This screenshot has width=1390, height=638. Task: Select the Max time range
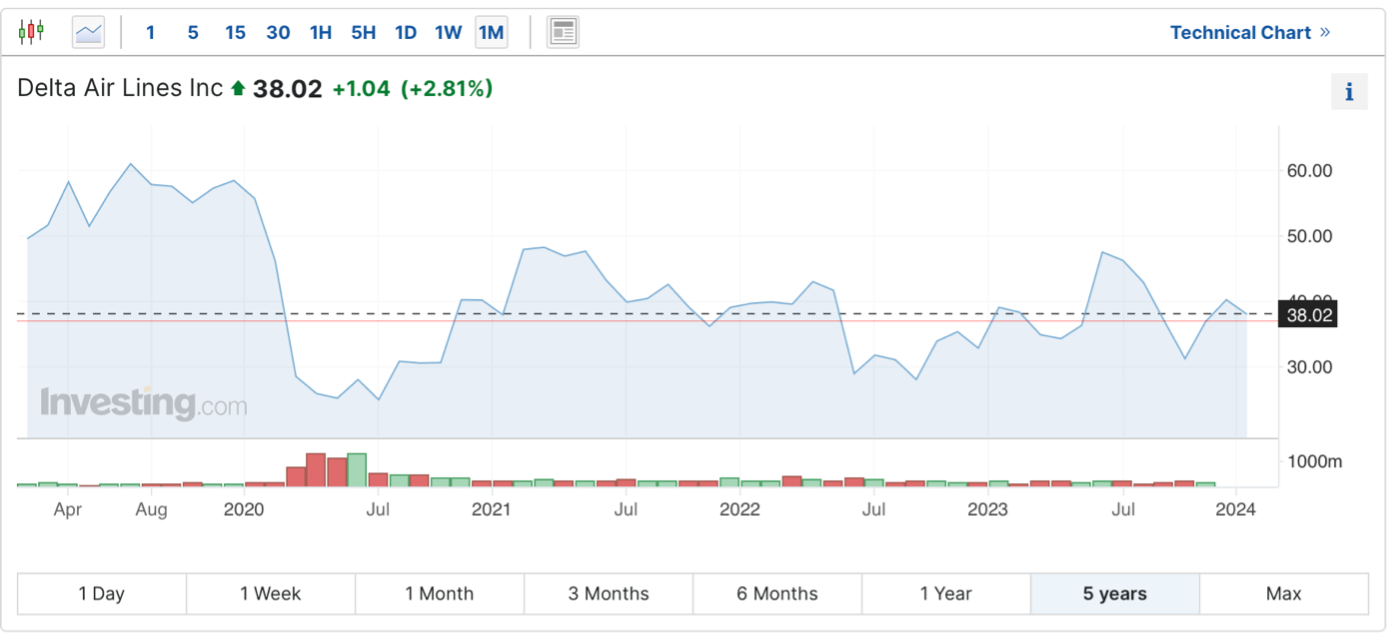coord(1283,593)
